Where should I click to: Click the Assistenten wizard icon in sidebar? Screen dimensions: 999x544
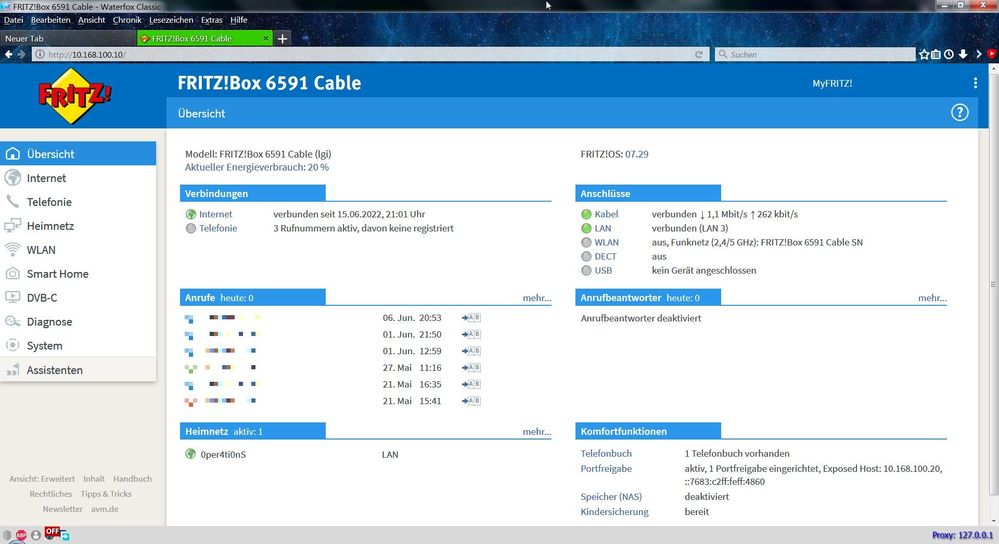click(x=13, y=370)
